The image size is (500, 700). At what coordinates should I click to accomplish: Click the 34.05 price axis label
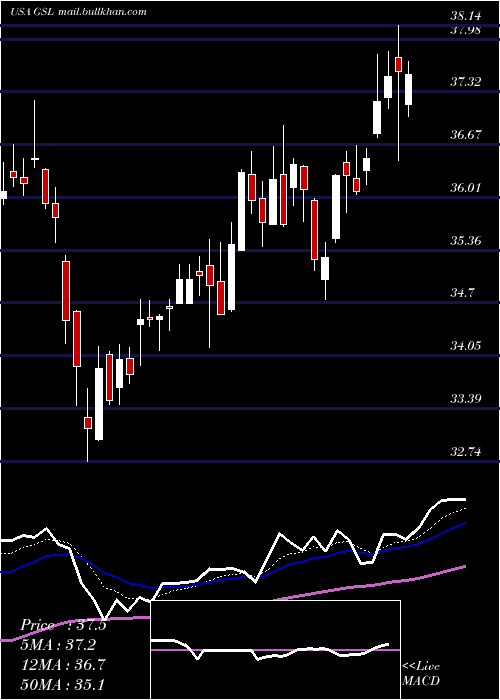[465, 346]
